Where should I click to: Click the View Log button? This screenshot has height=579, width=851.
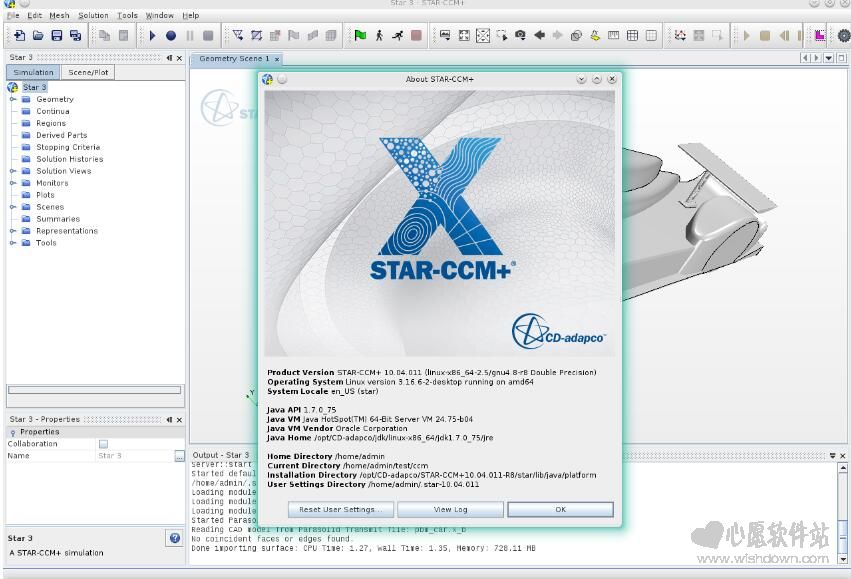[x=450, y=509]
